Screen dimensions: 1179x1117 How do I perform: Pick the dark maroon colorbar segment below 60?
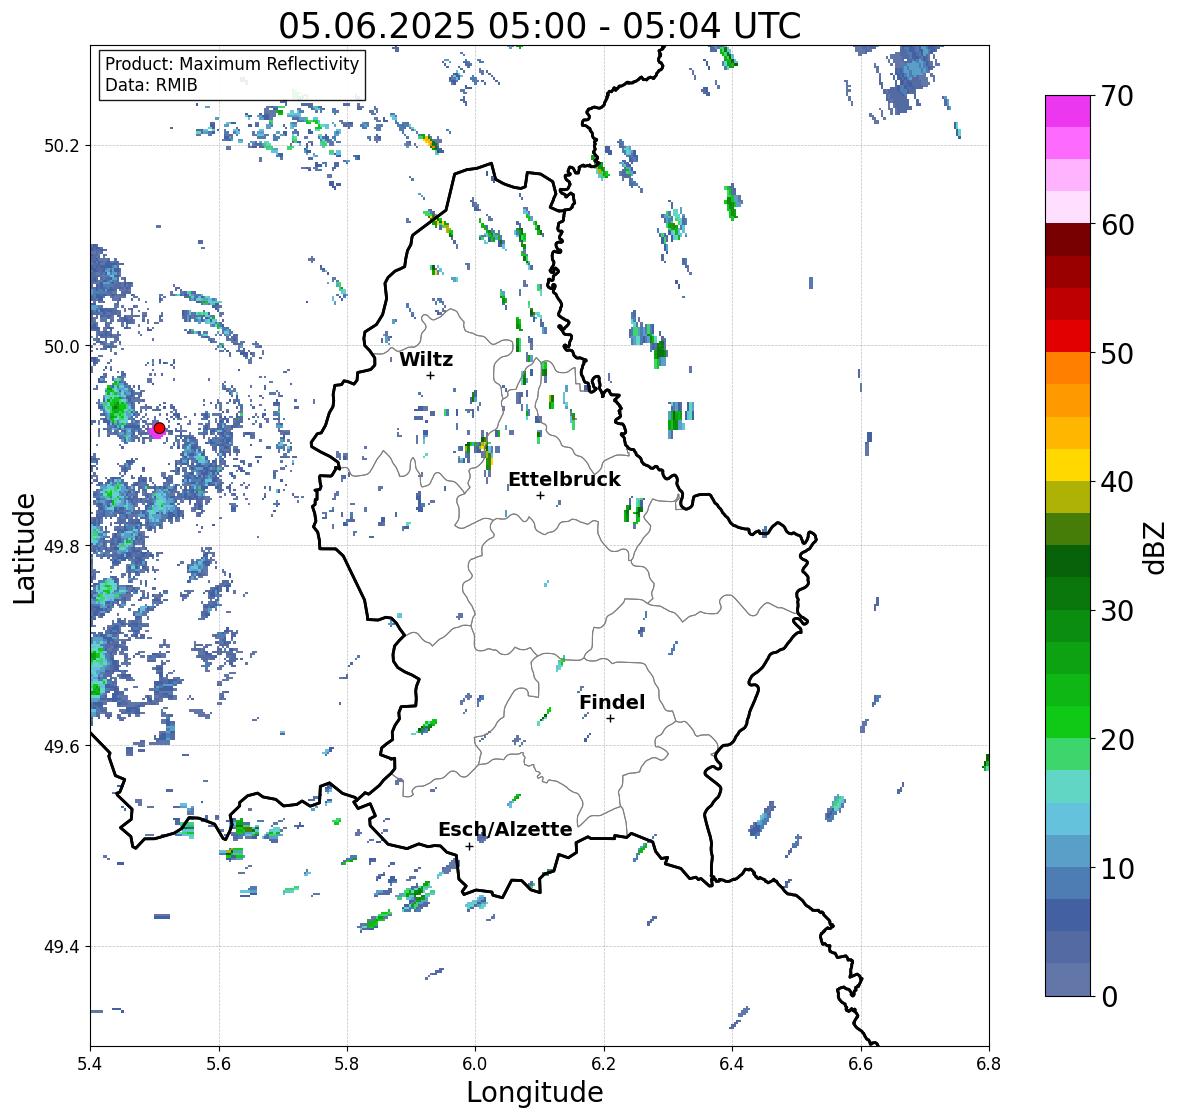[1068, 240]
